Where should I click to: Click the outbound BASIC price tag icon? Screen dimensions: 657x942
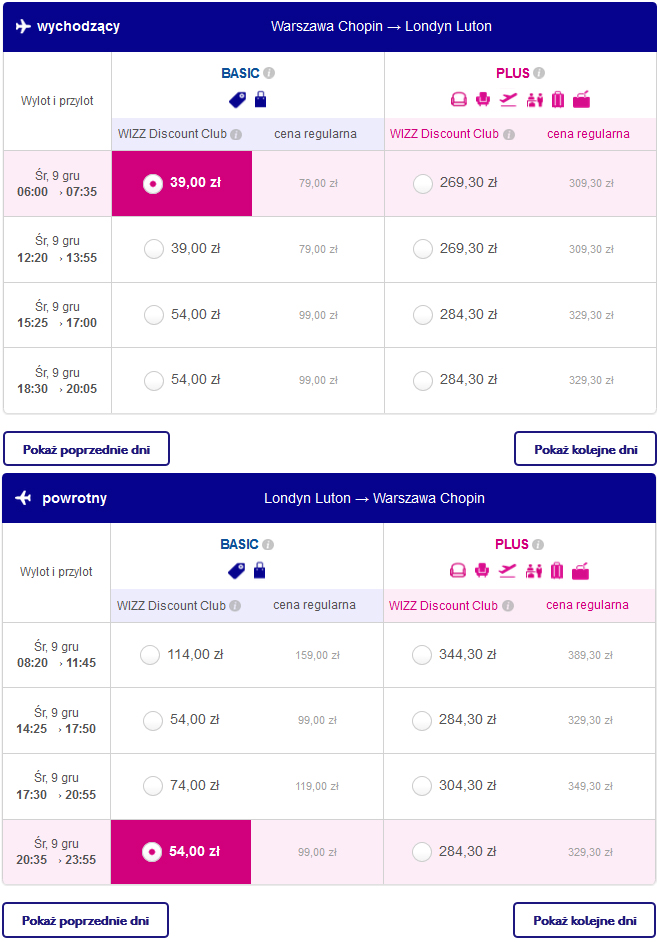237,100
